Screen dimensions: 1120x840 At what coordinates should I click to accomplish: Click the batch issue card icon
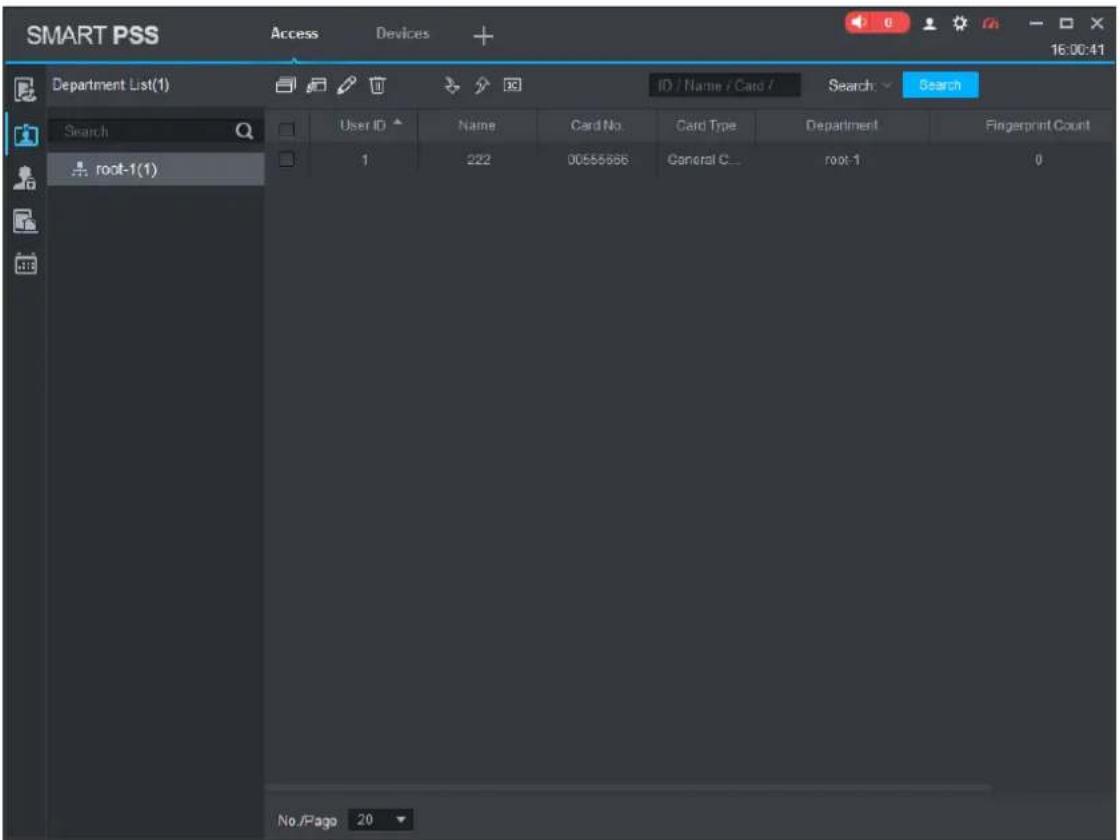pyautogui.click(x=316, y=86)
